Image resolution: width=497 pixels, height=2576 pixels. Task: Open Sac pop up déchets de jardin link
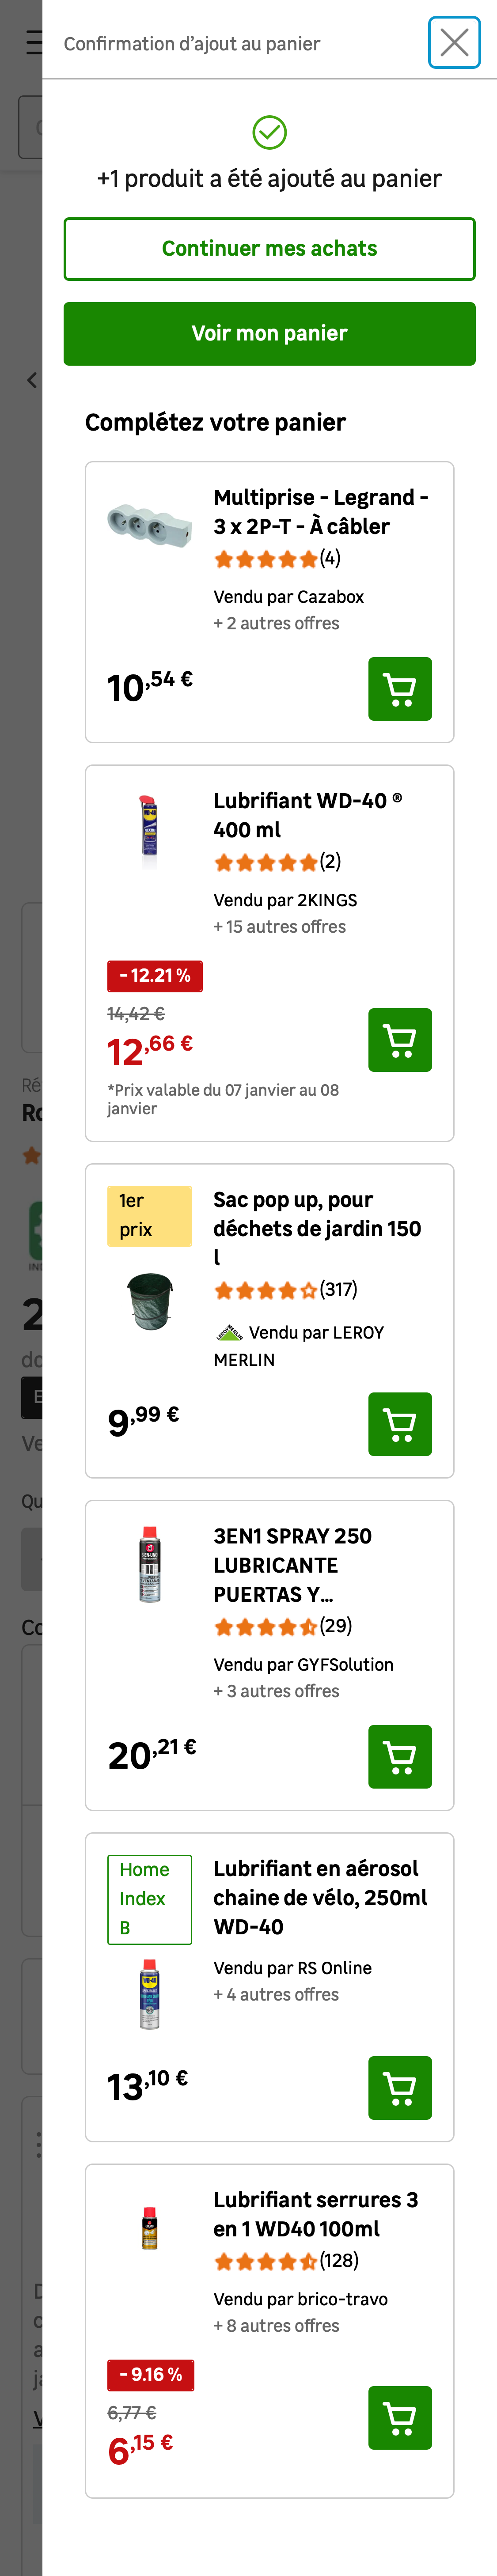316,1228
